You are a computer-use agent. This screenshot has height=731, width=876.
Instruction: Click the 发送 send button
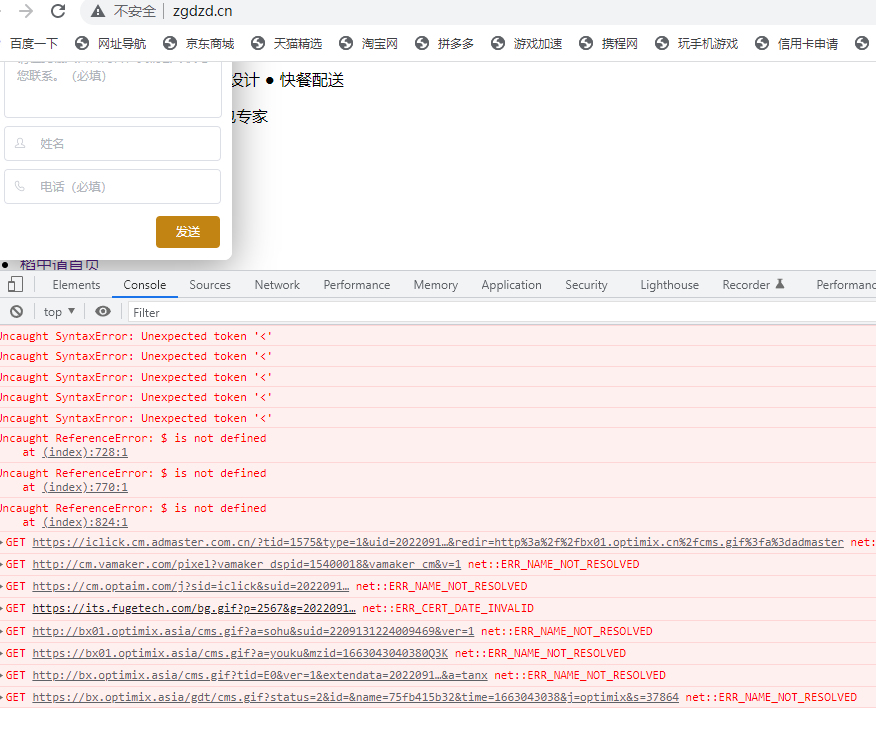(188, 231)
